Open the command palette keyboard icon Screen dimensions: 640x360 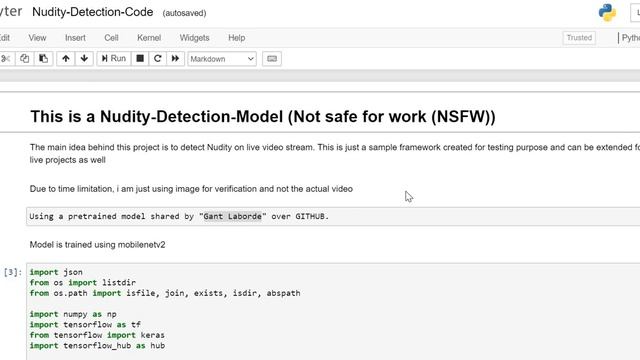[x=272, y=59]
